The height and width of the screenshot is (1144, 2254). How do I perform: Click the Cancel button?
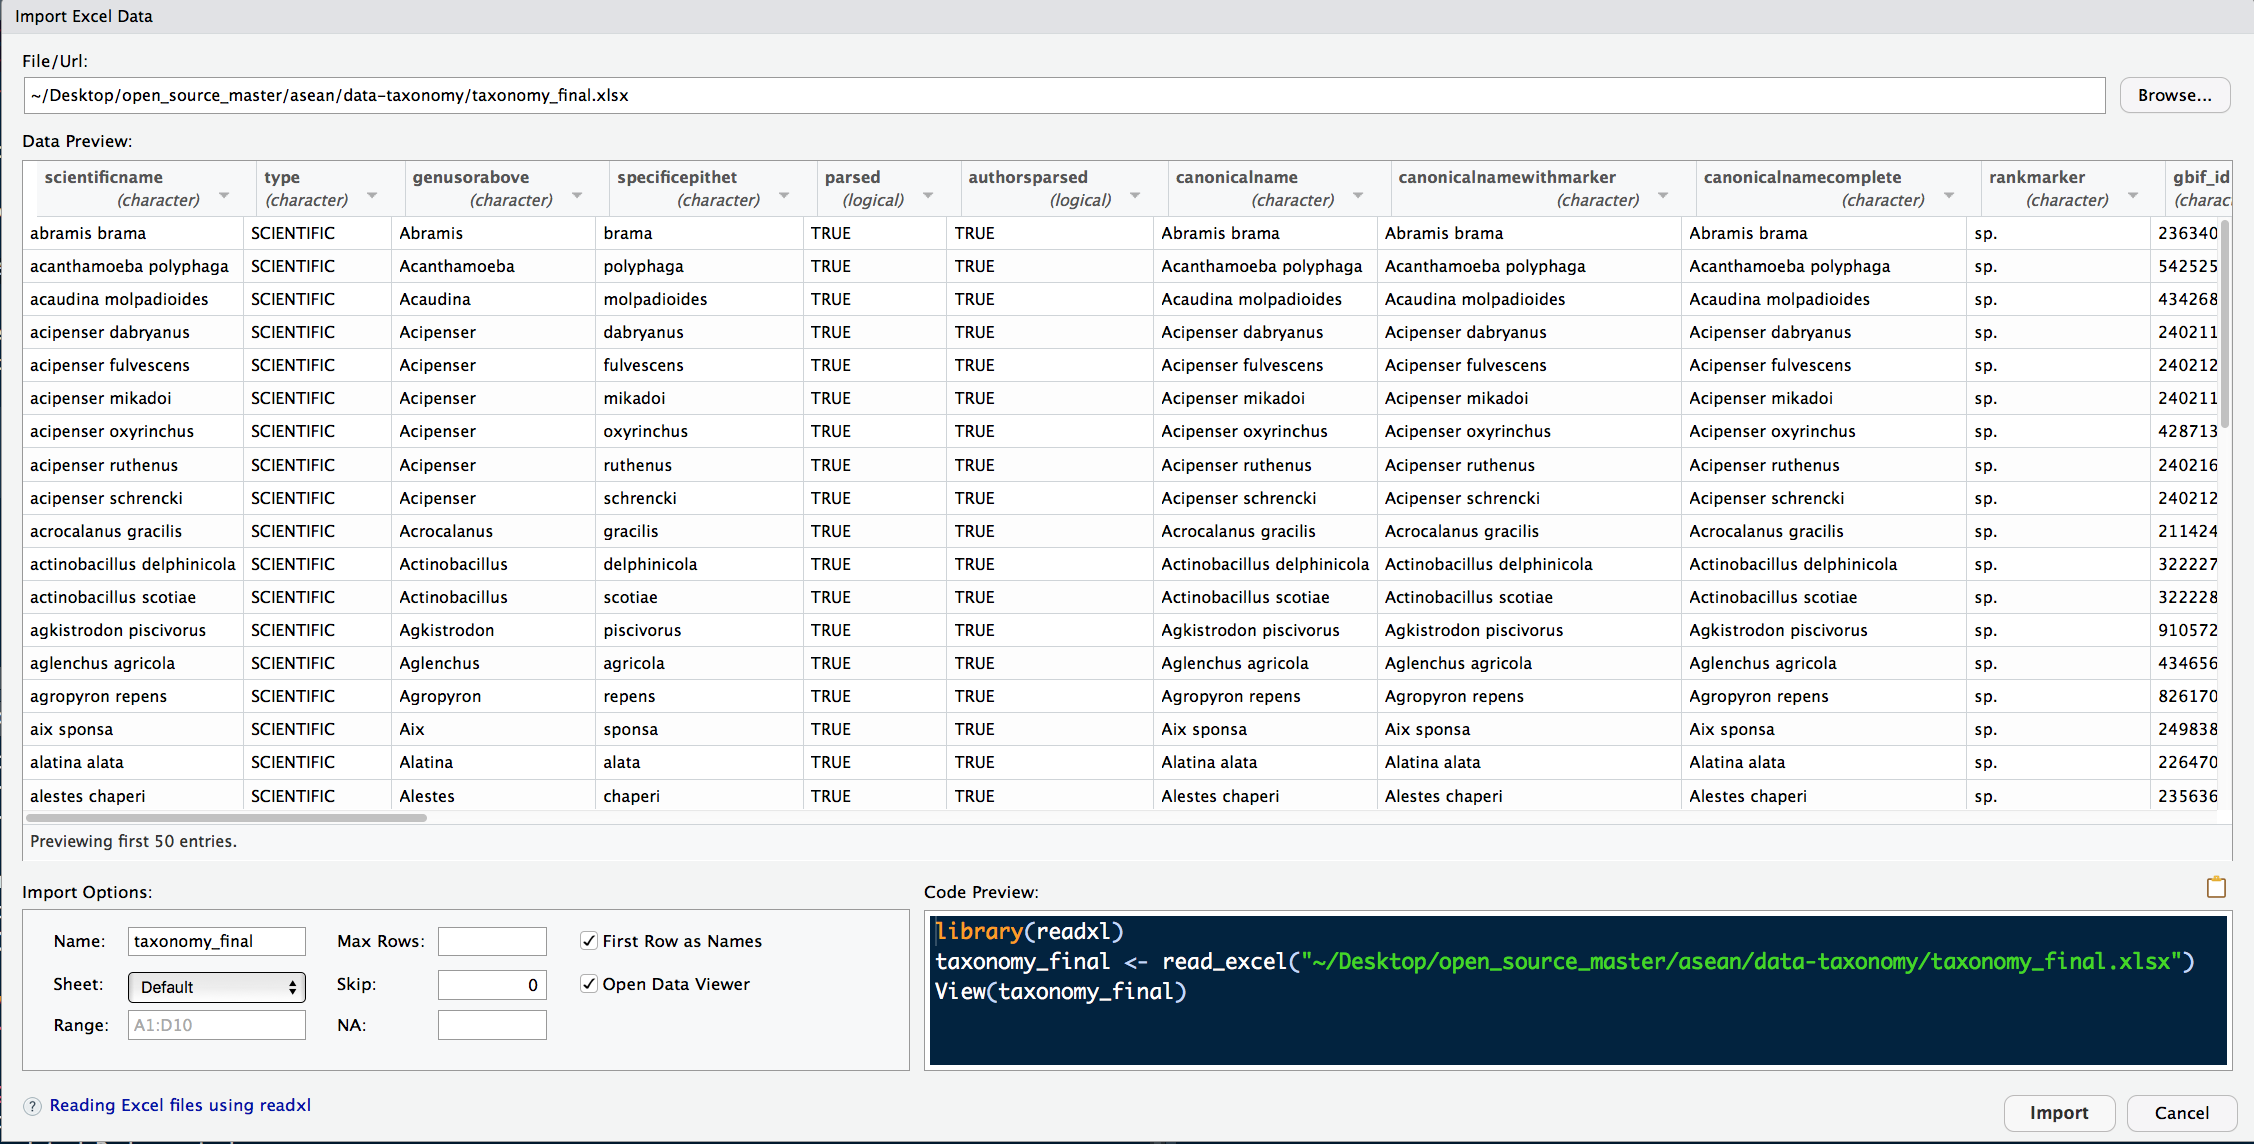click(2182, 1113)
